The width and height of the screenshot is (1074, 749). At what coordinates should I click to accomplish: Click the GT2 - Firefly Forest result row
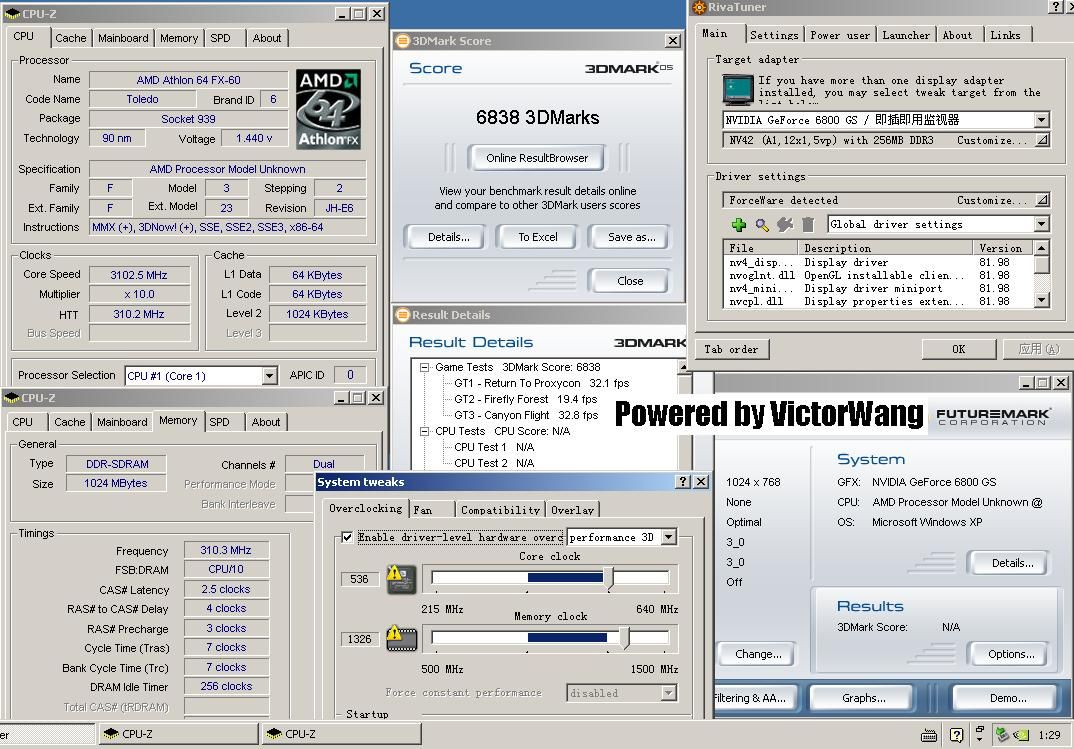pos(525,399)
